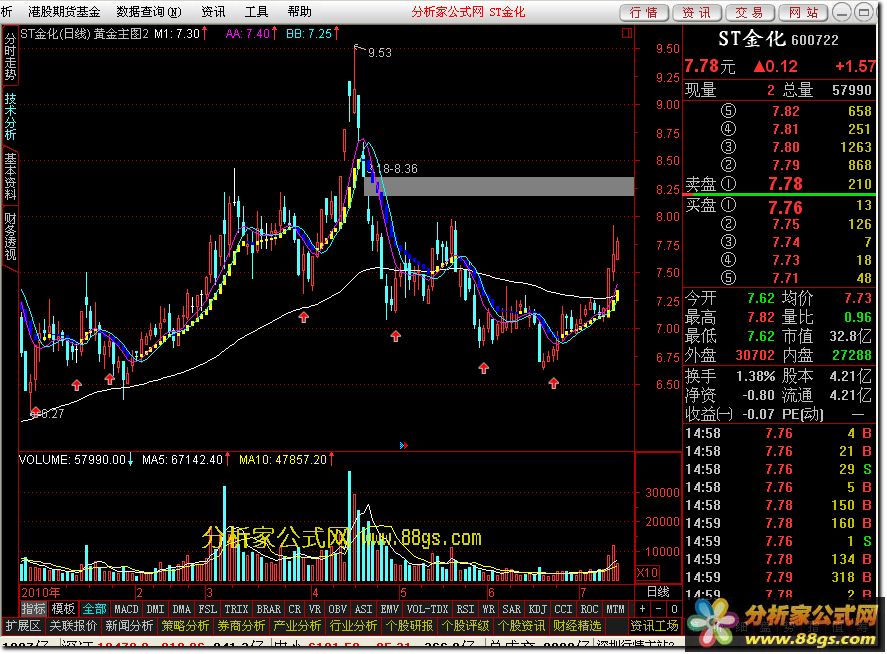Click the 9.53 peak price label
The image size is (887, 654).
380,53
